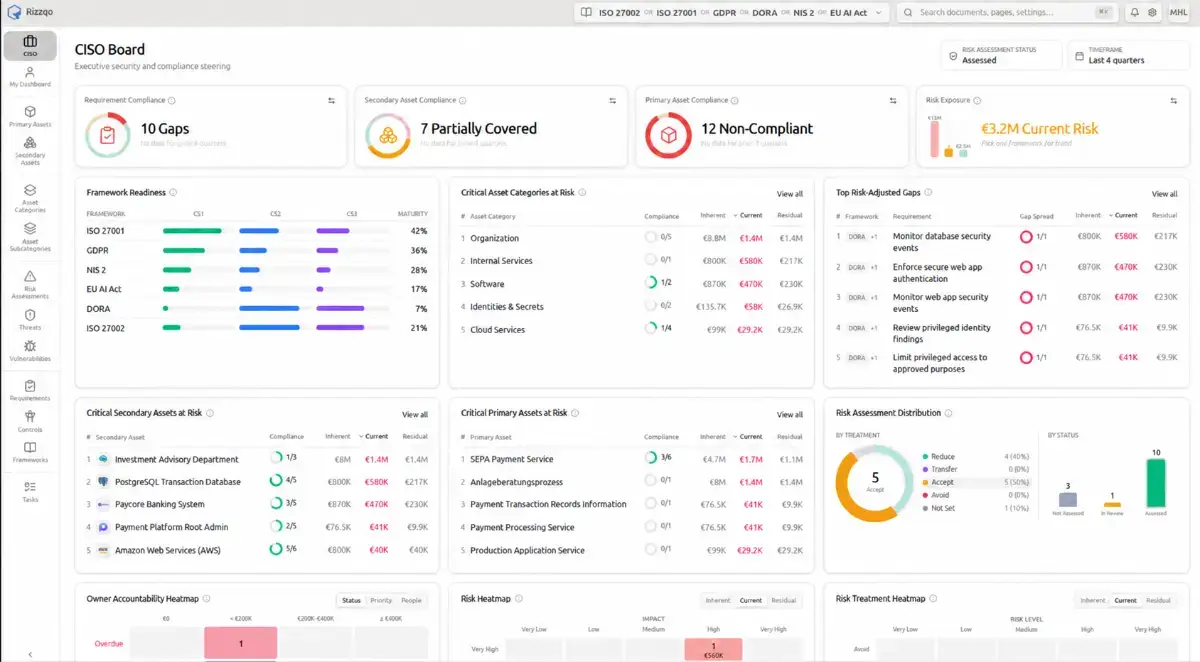Open Identities & Secrets category row
Viewport: 1200px width, 662px height.
[632, 307]
